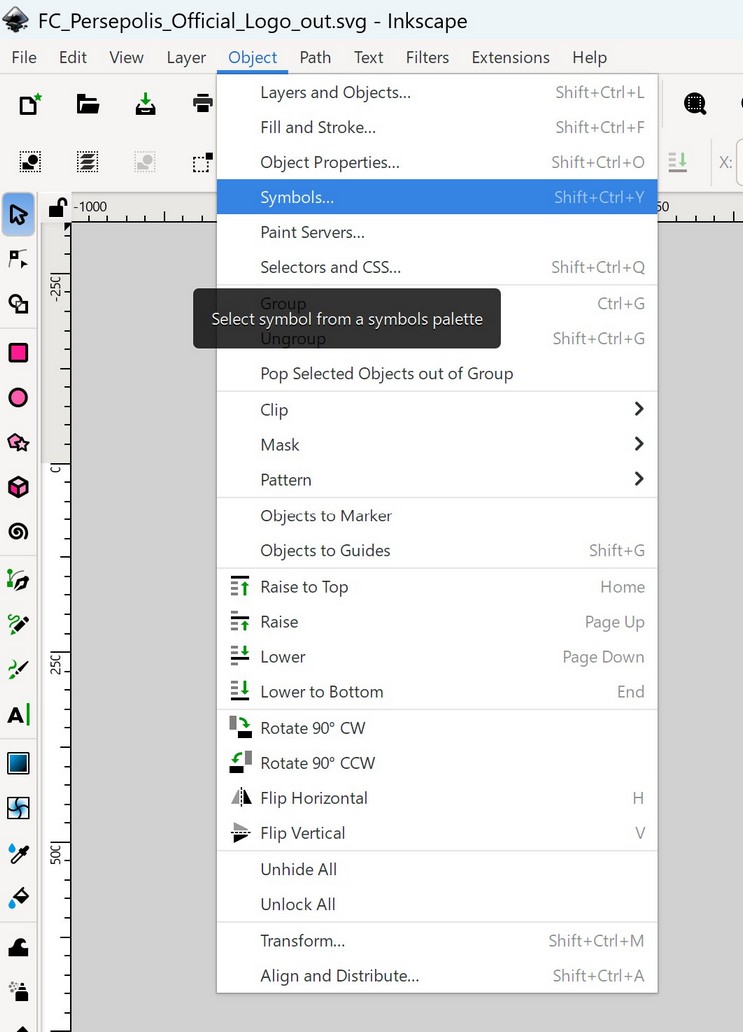
Task: Click the Save document icon
Action: [x=146, y=103]
